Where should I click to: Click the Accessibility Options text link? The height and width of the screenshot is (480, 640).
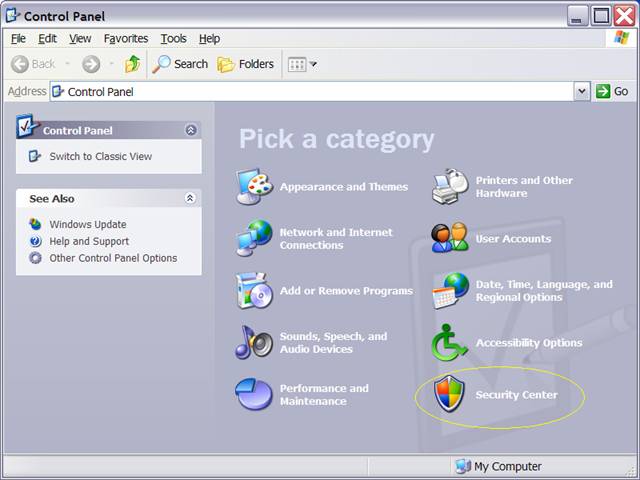point(529,342)
